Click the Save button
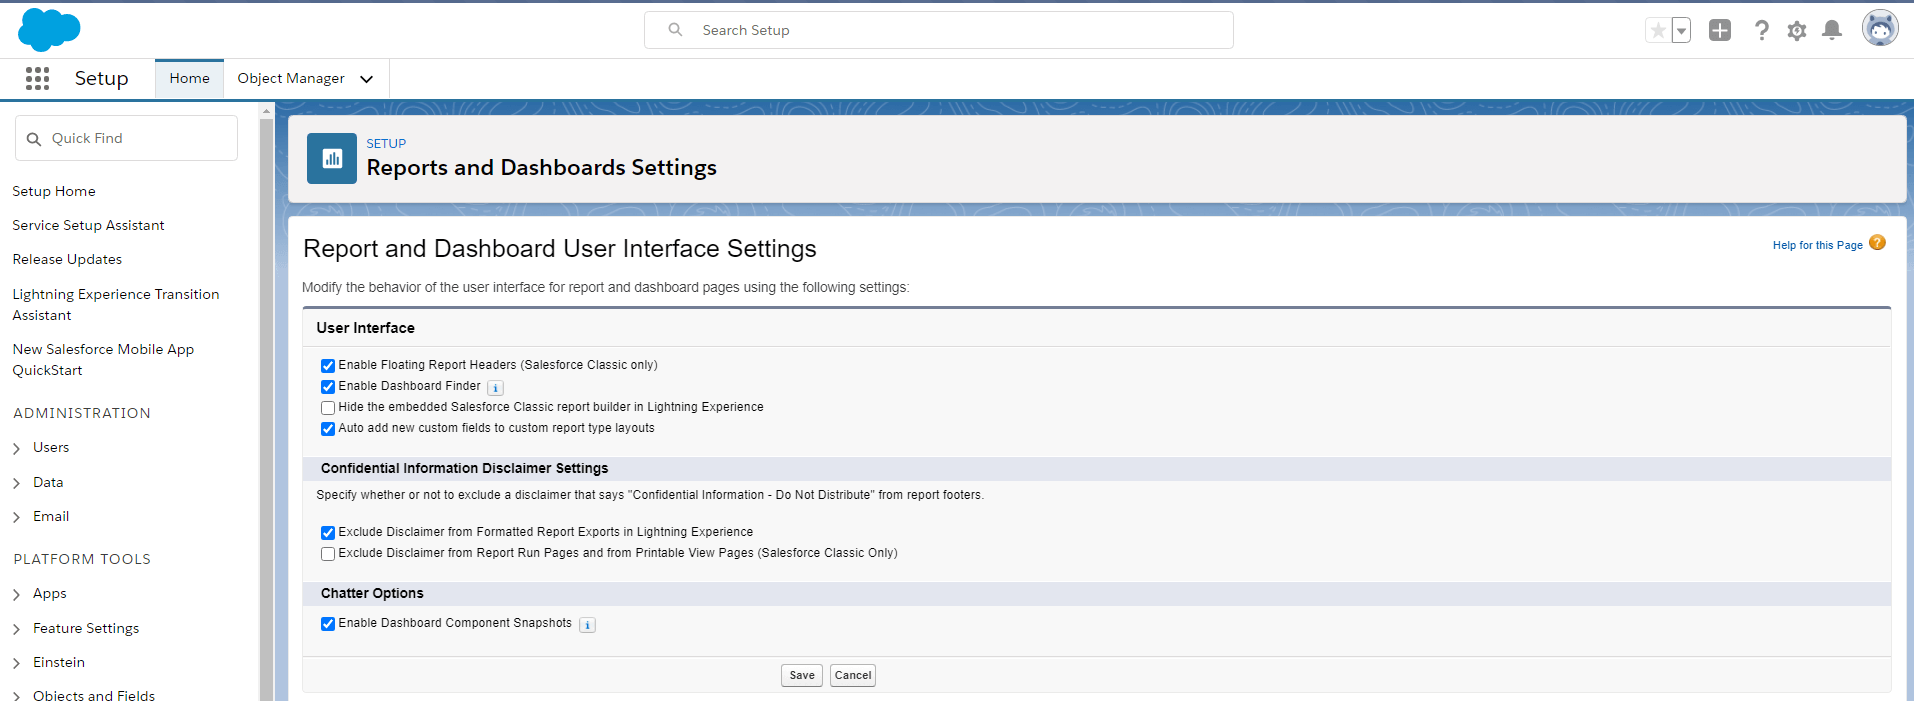The image size is (1914, 701). pos(802,676)
